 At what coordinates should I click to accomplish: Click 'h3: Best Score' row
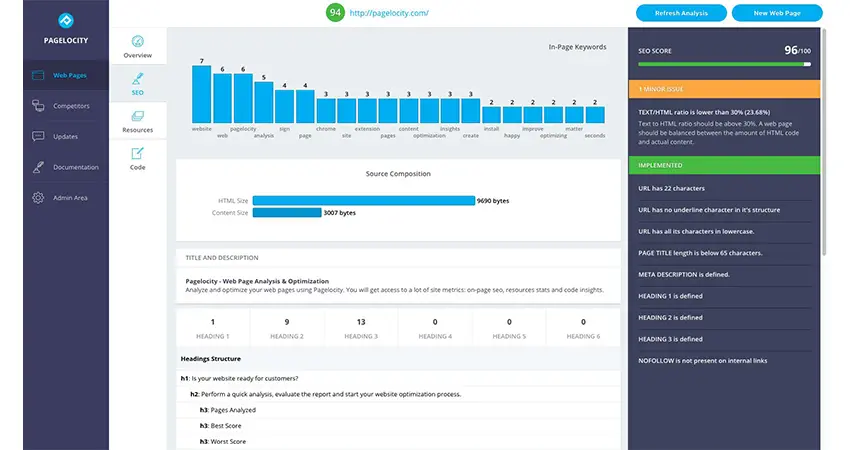tap(398, 426)
